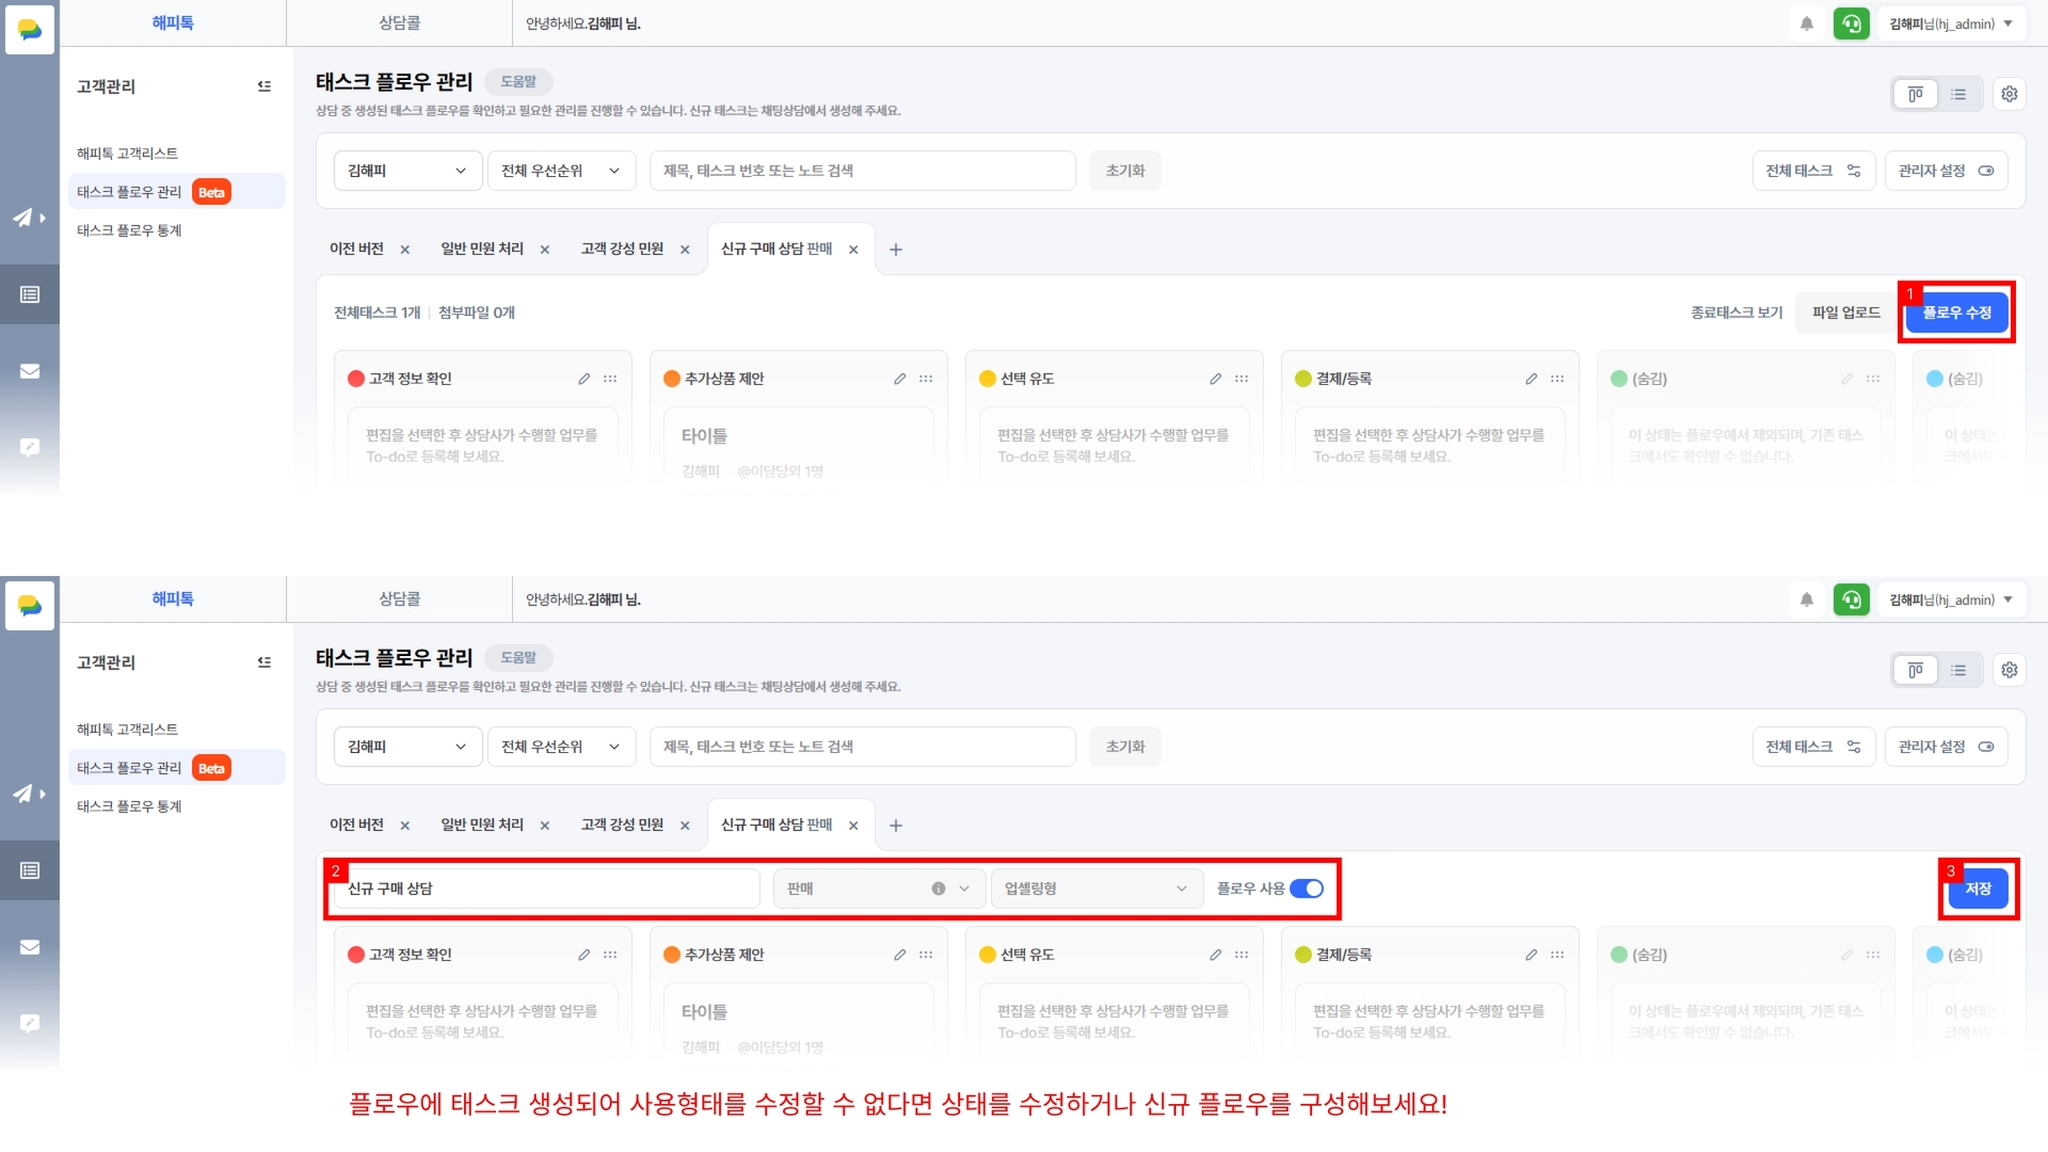Switch to list view in the lower screen

(x=1958, y=670)
